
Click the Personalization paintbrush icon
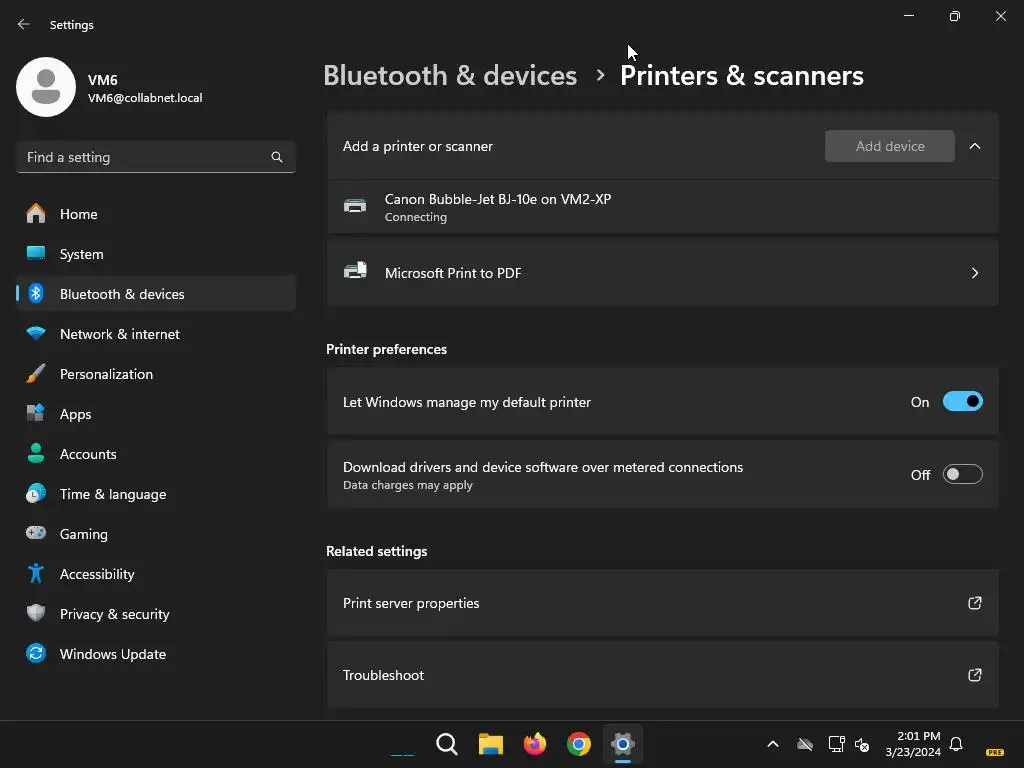36,374
